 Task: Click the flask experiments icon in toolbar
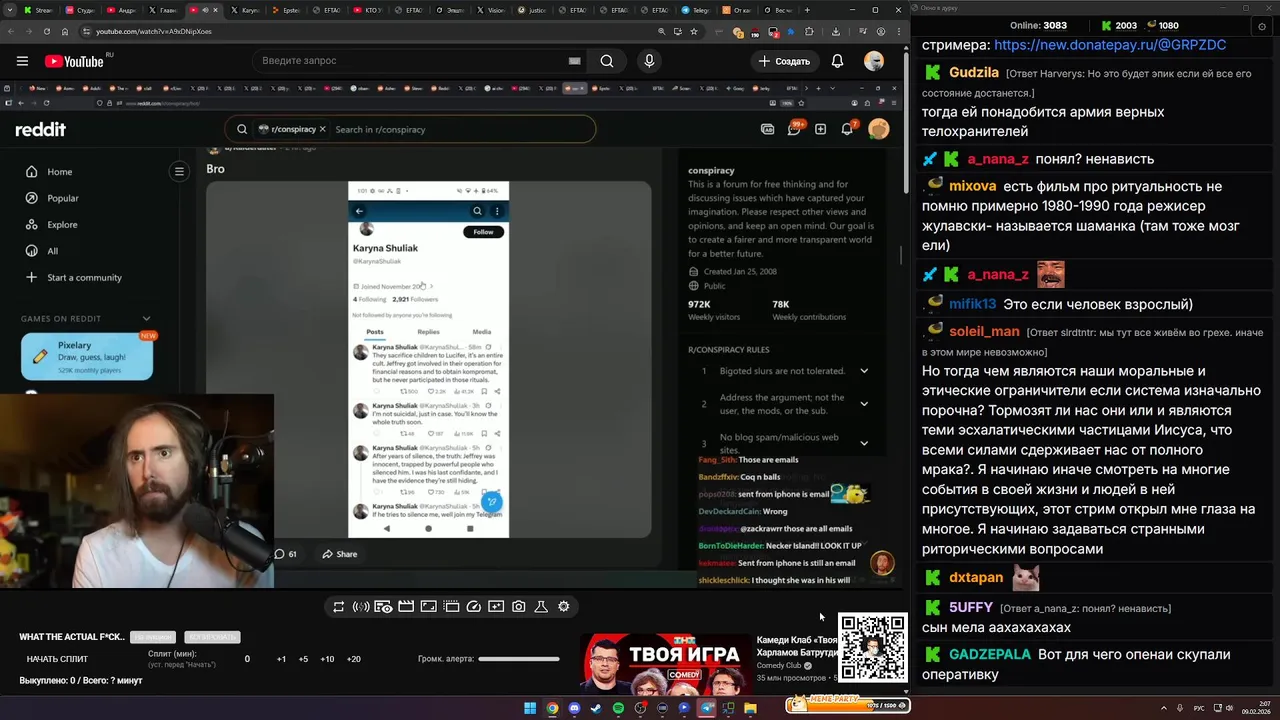coord(541,606)
